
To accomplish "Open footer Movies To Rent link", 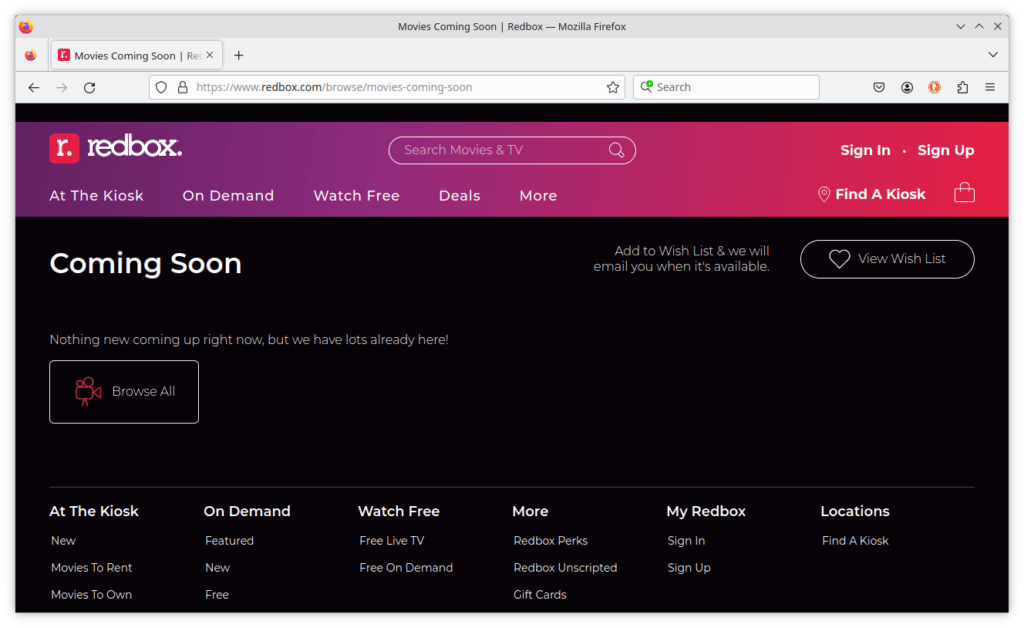I will coord(91,568).
